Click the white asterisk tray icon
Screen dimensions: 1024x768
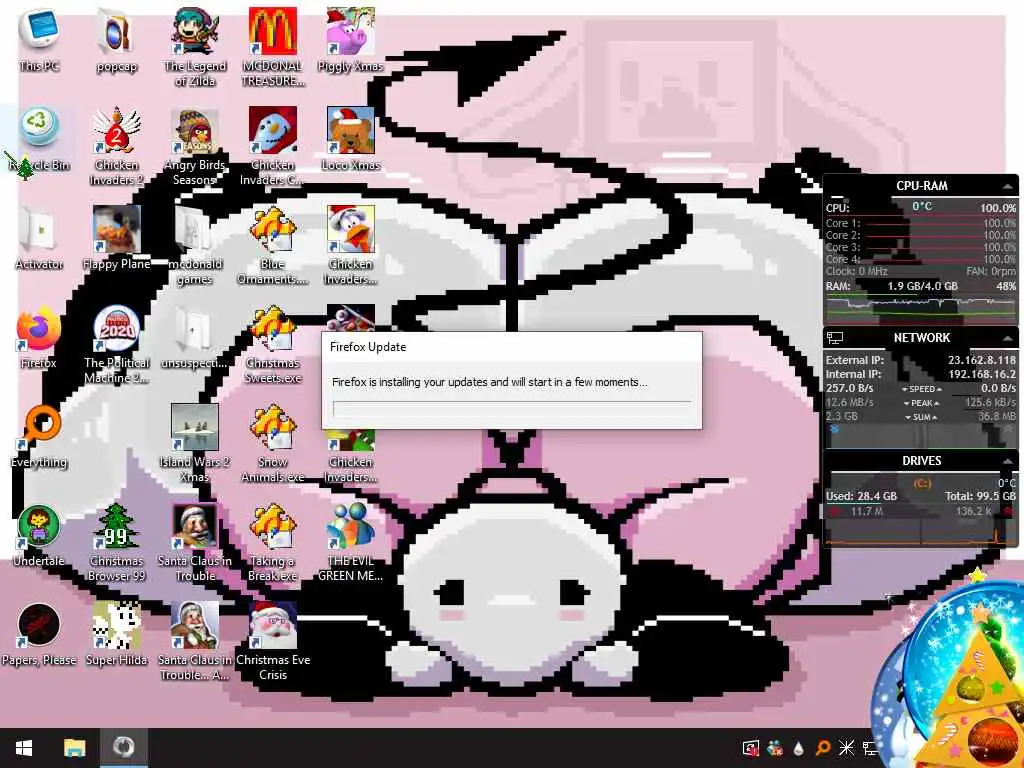tap(846, 748)
